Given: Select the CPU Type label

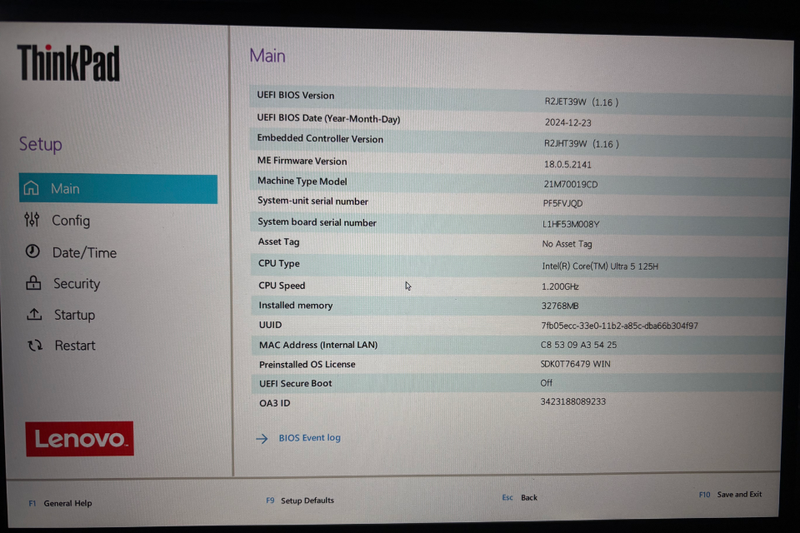Looking at the screenshot, I should click(279, 263).
